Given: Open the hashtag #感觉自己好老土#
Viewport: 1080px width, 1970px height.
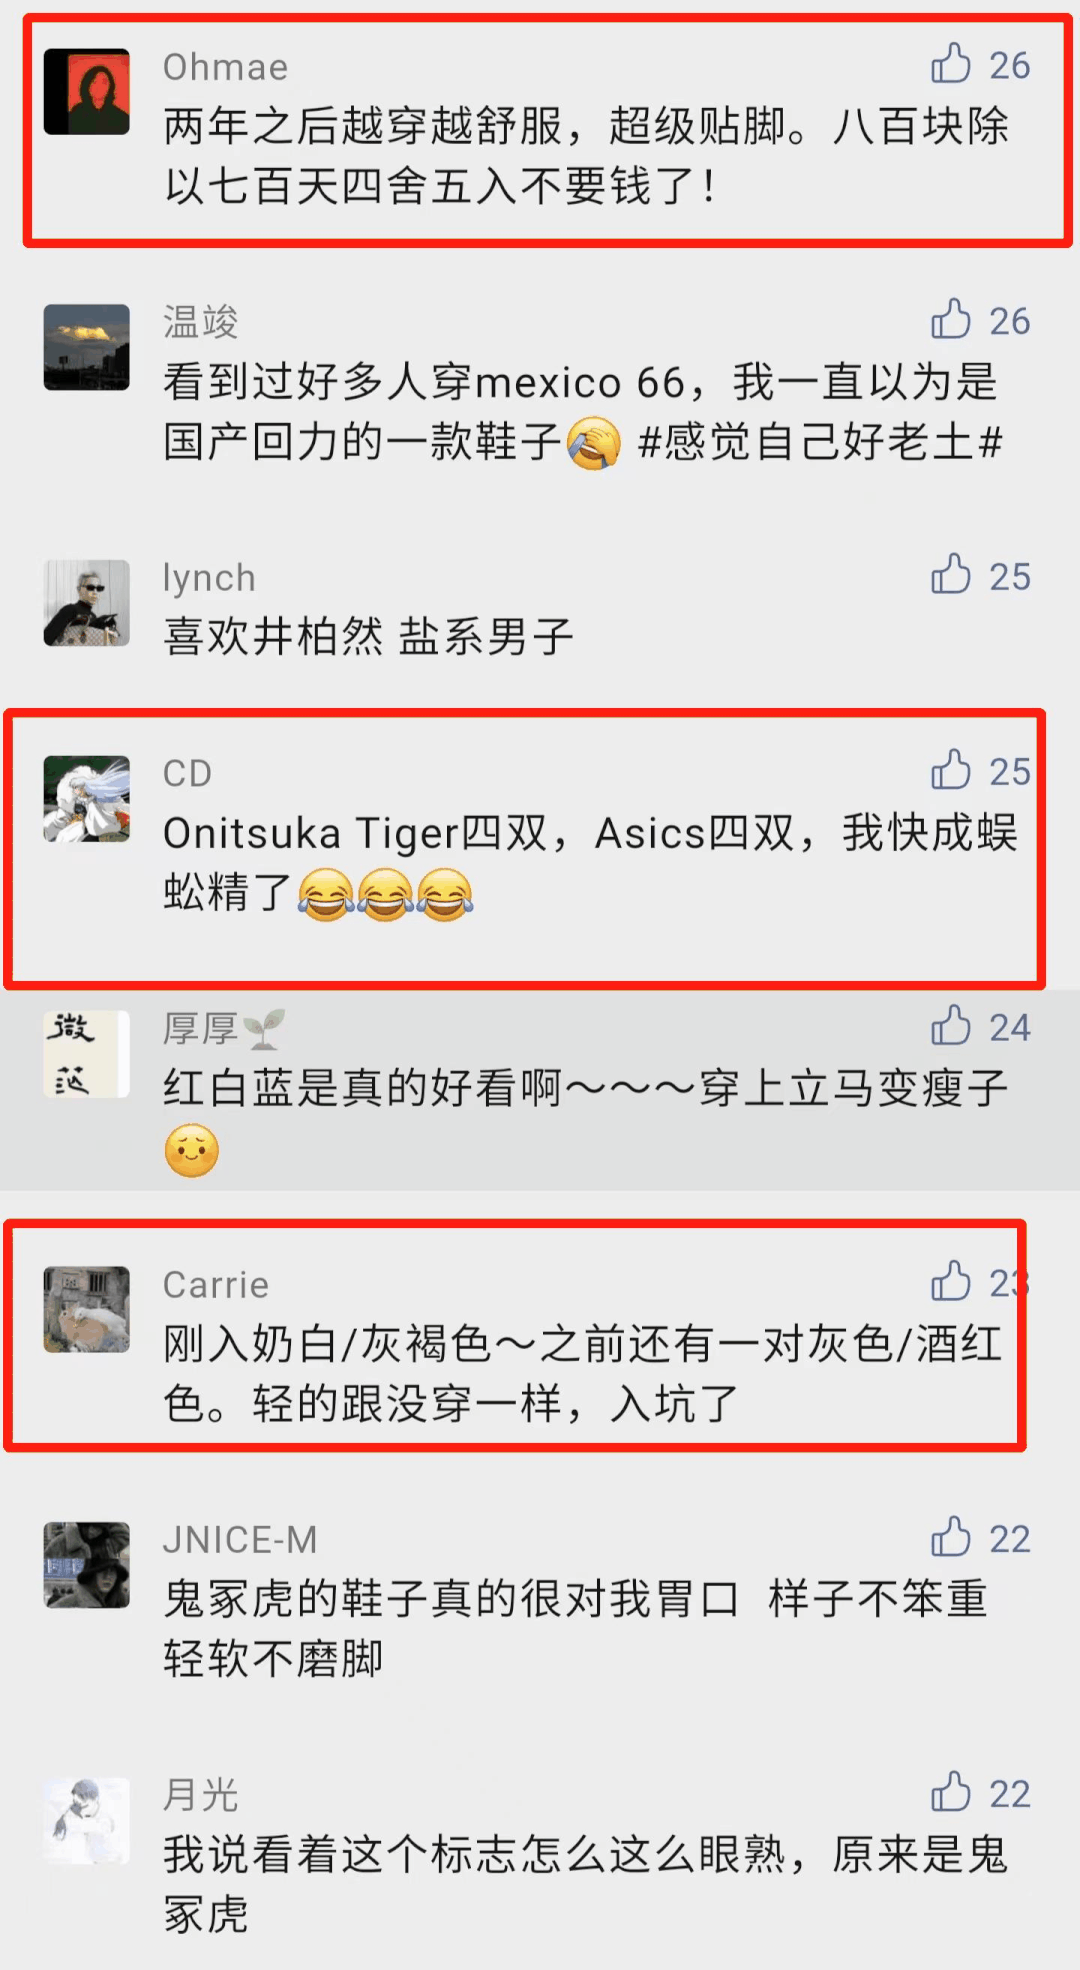Looking at the screenshot, I should pos(820,442).
